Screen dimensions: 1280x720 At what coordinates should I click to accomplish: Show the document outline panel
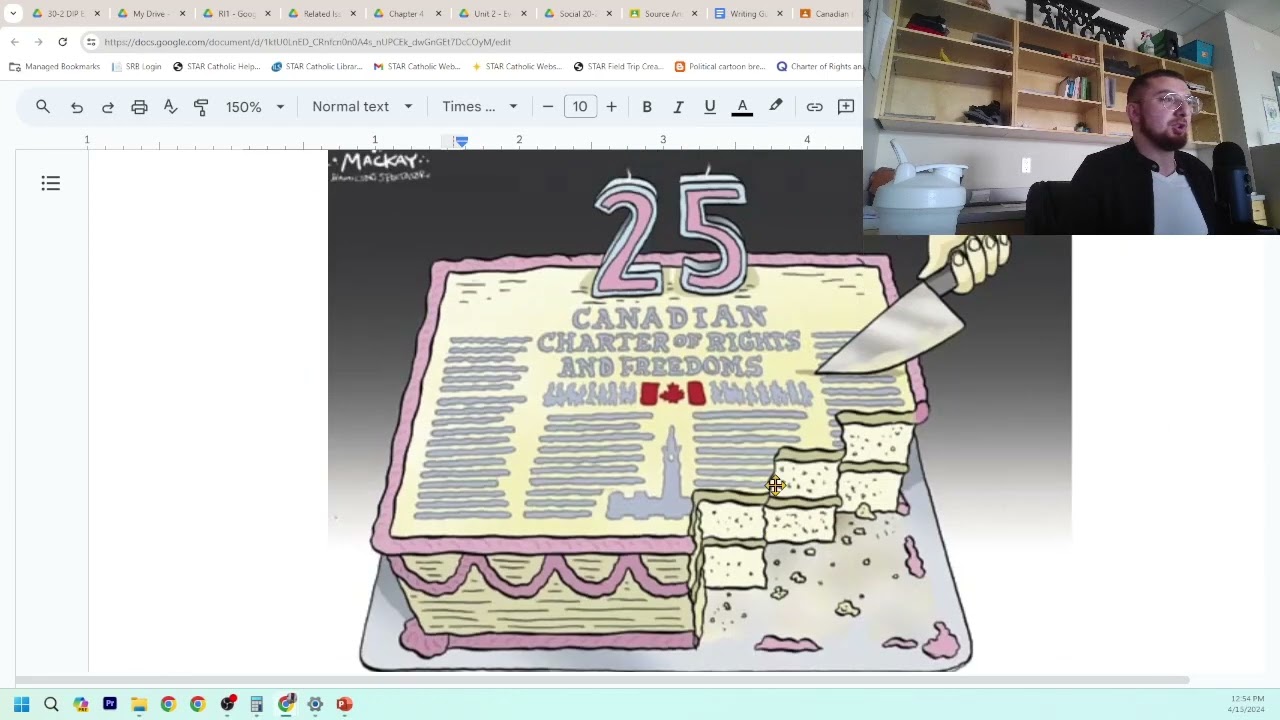pos(51,183)
